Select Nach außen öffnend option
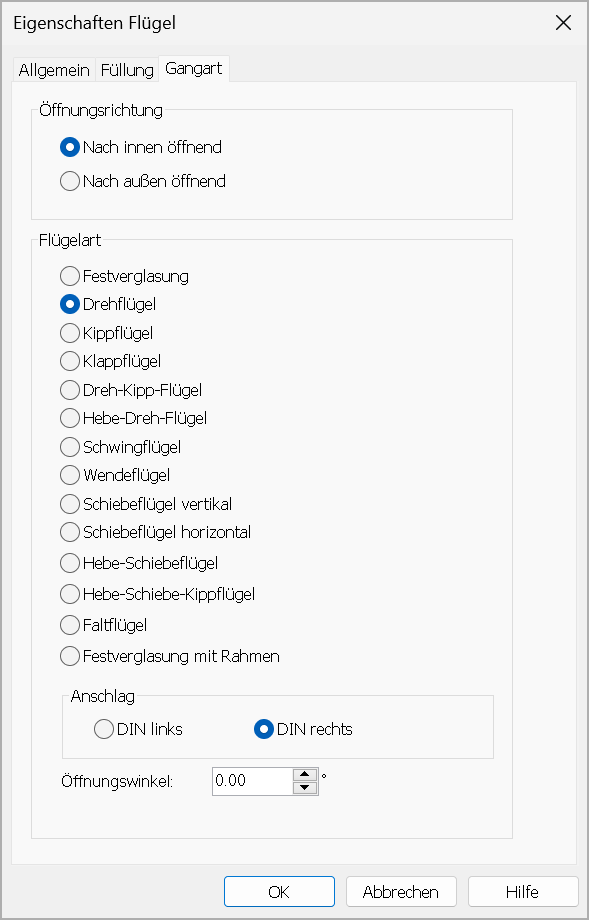Viewport: 589px width, 920px height. click(143, 181)
